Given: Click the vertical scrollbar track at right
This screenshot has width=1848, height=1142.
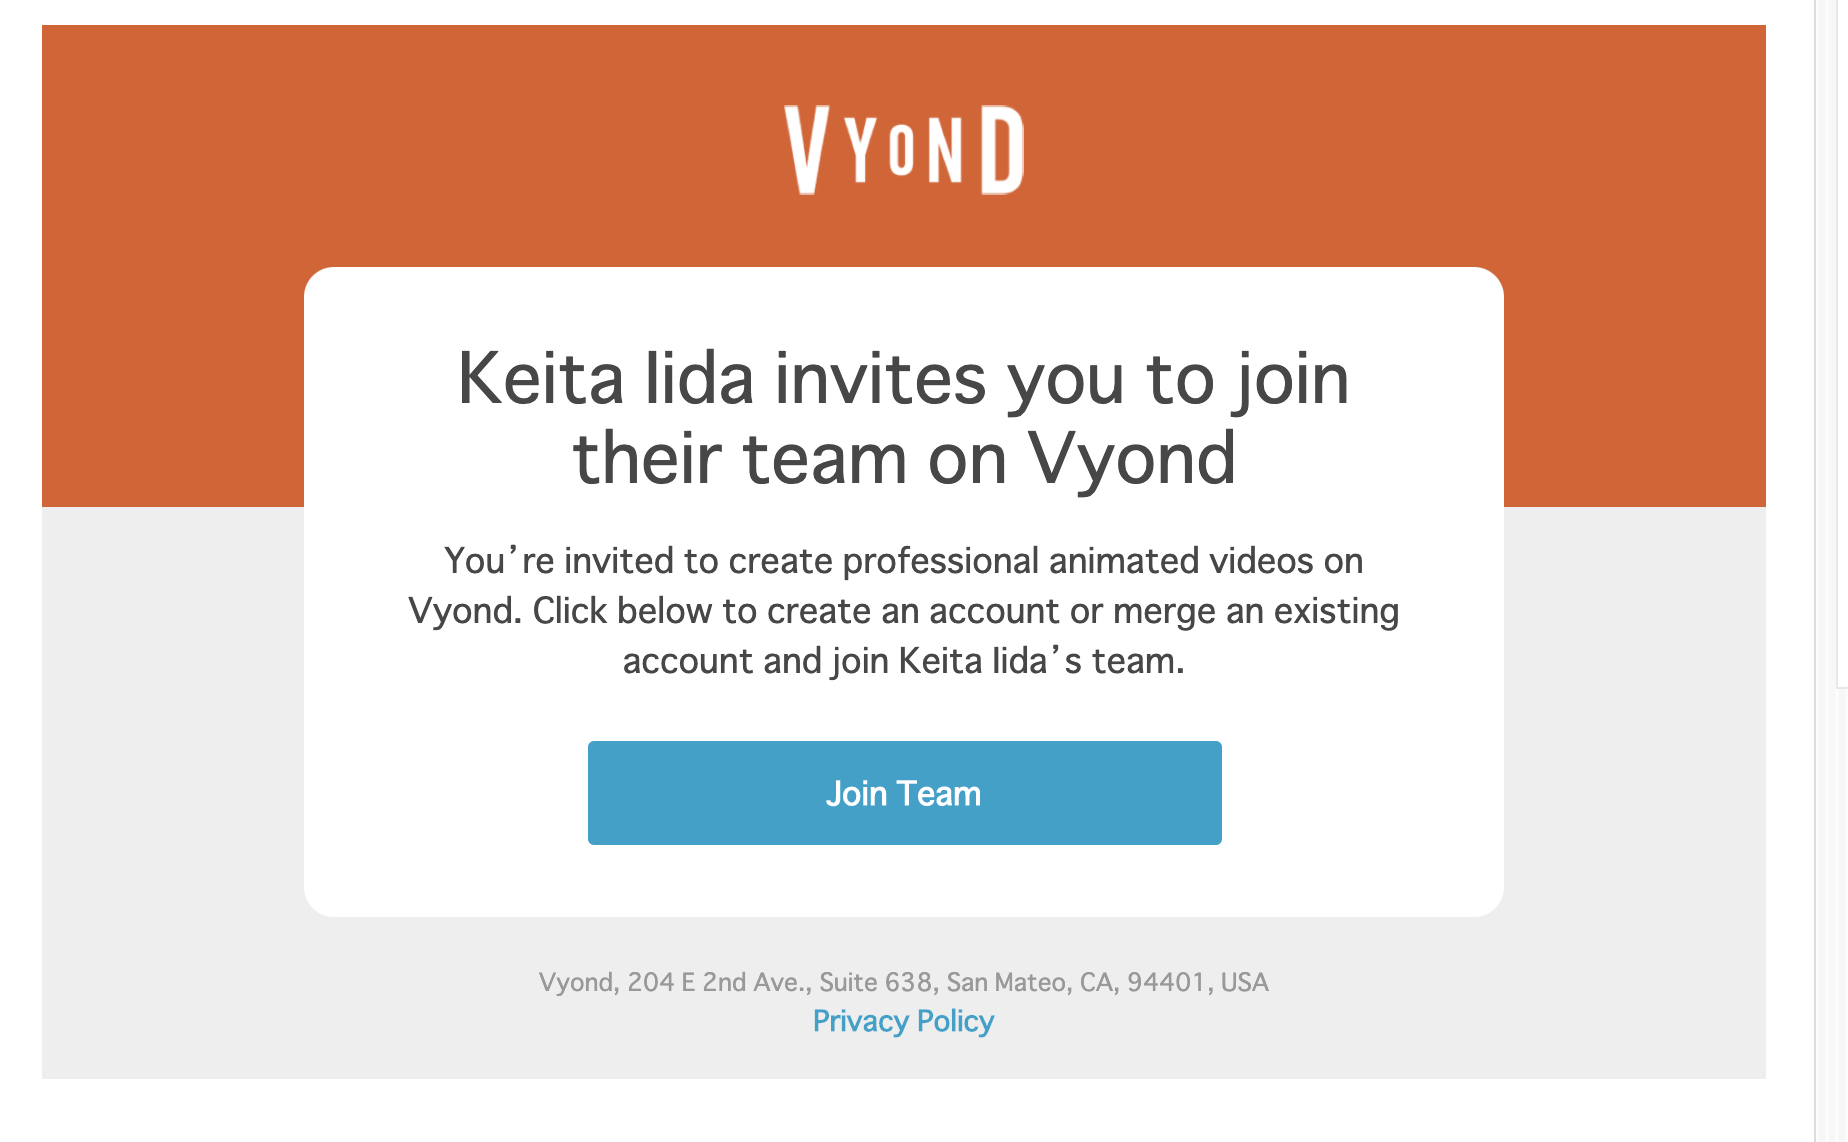Looking at the screenshot, I should 1830,571.
